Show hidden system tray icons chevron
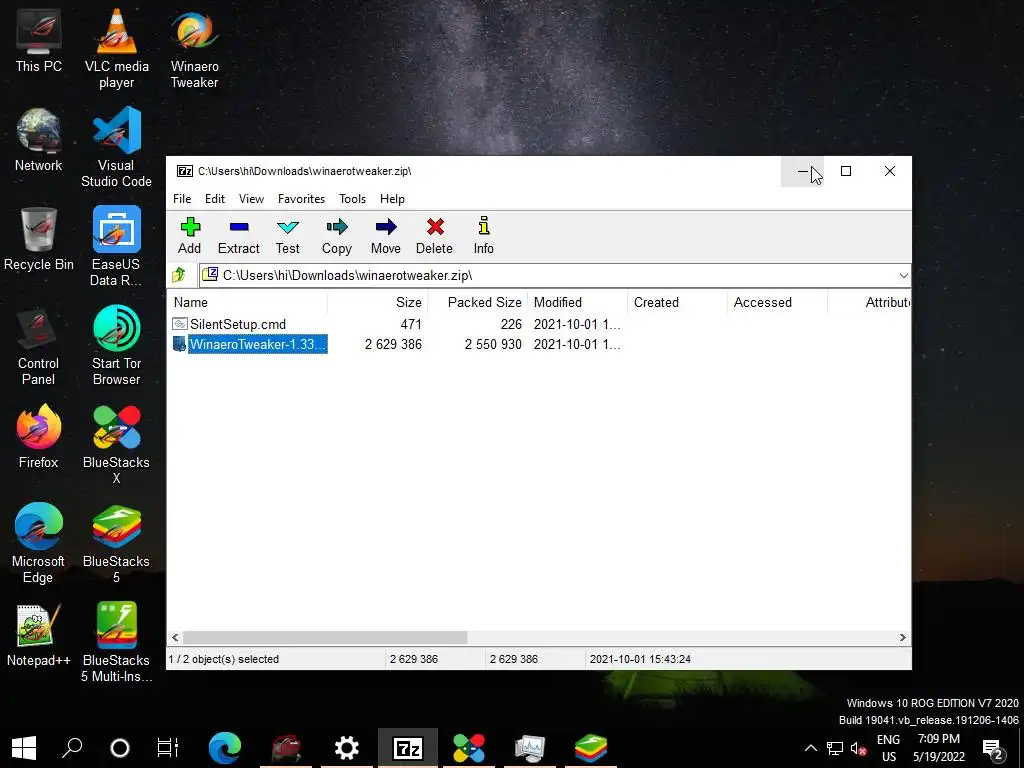This screenshot has height=768, width=1024. (810, 748)
